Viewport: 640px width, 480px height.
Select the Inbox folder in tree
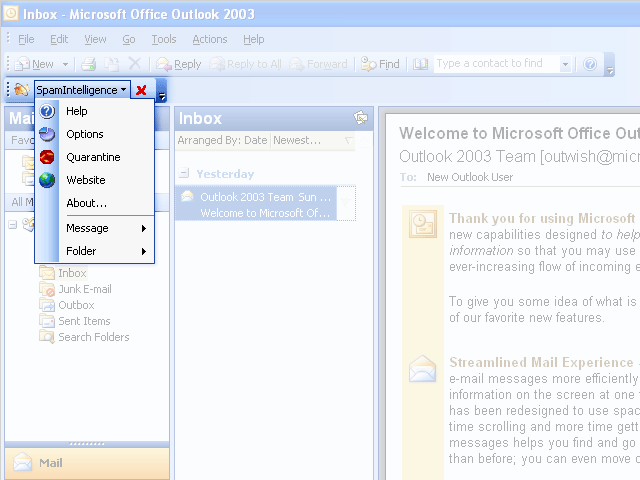tap(72, 273)
